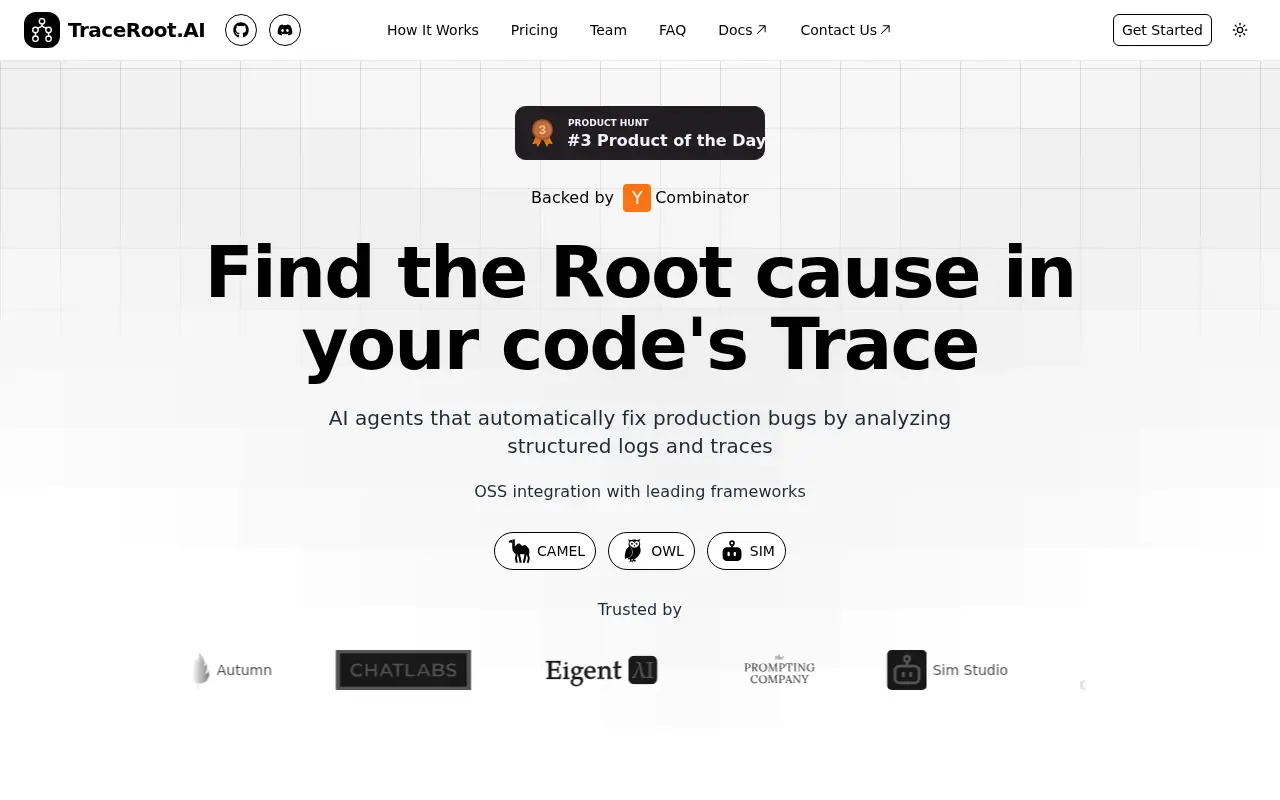The width and height of the screenshot is (1280, 800).
Task: Select the SIM framework badge
Action: 746,551
